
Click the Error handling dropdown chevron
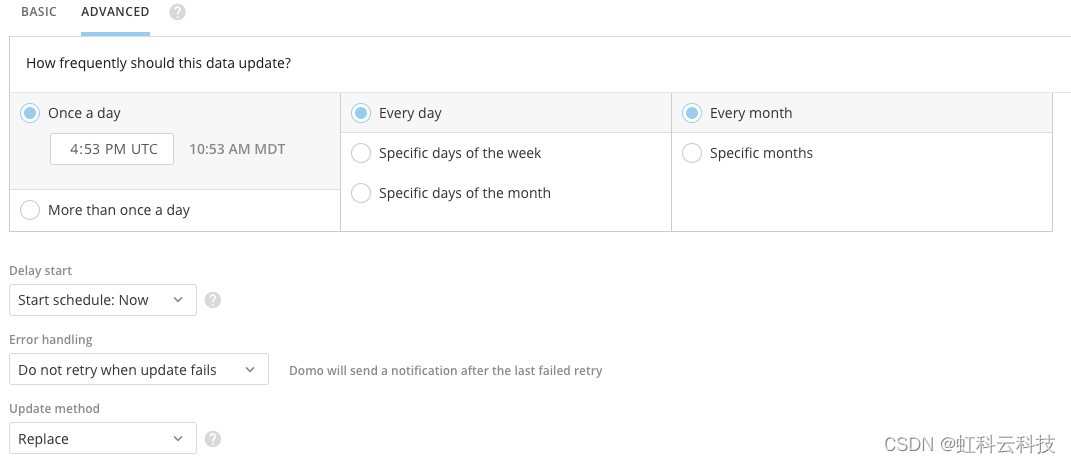[x=250, y=369]
